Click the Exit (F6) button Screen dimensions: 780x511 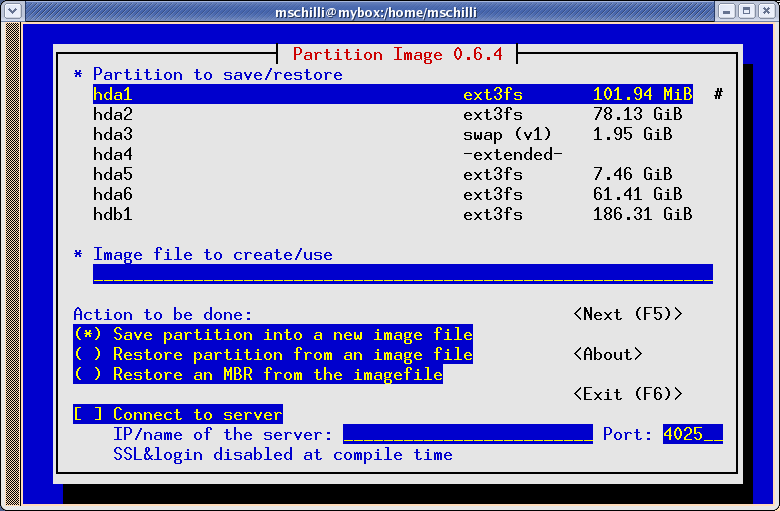click(628, 394)
